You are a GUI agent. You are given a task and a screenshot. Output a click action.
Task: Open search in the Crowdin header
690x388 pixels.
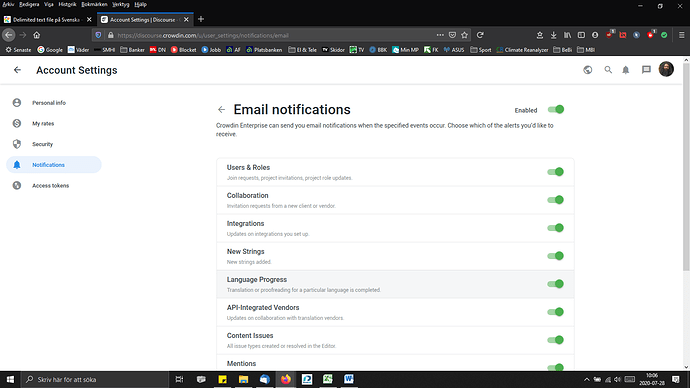pyautogui.click(x=608, y=70)
